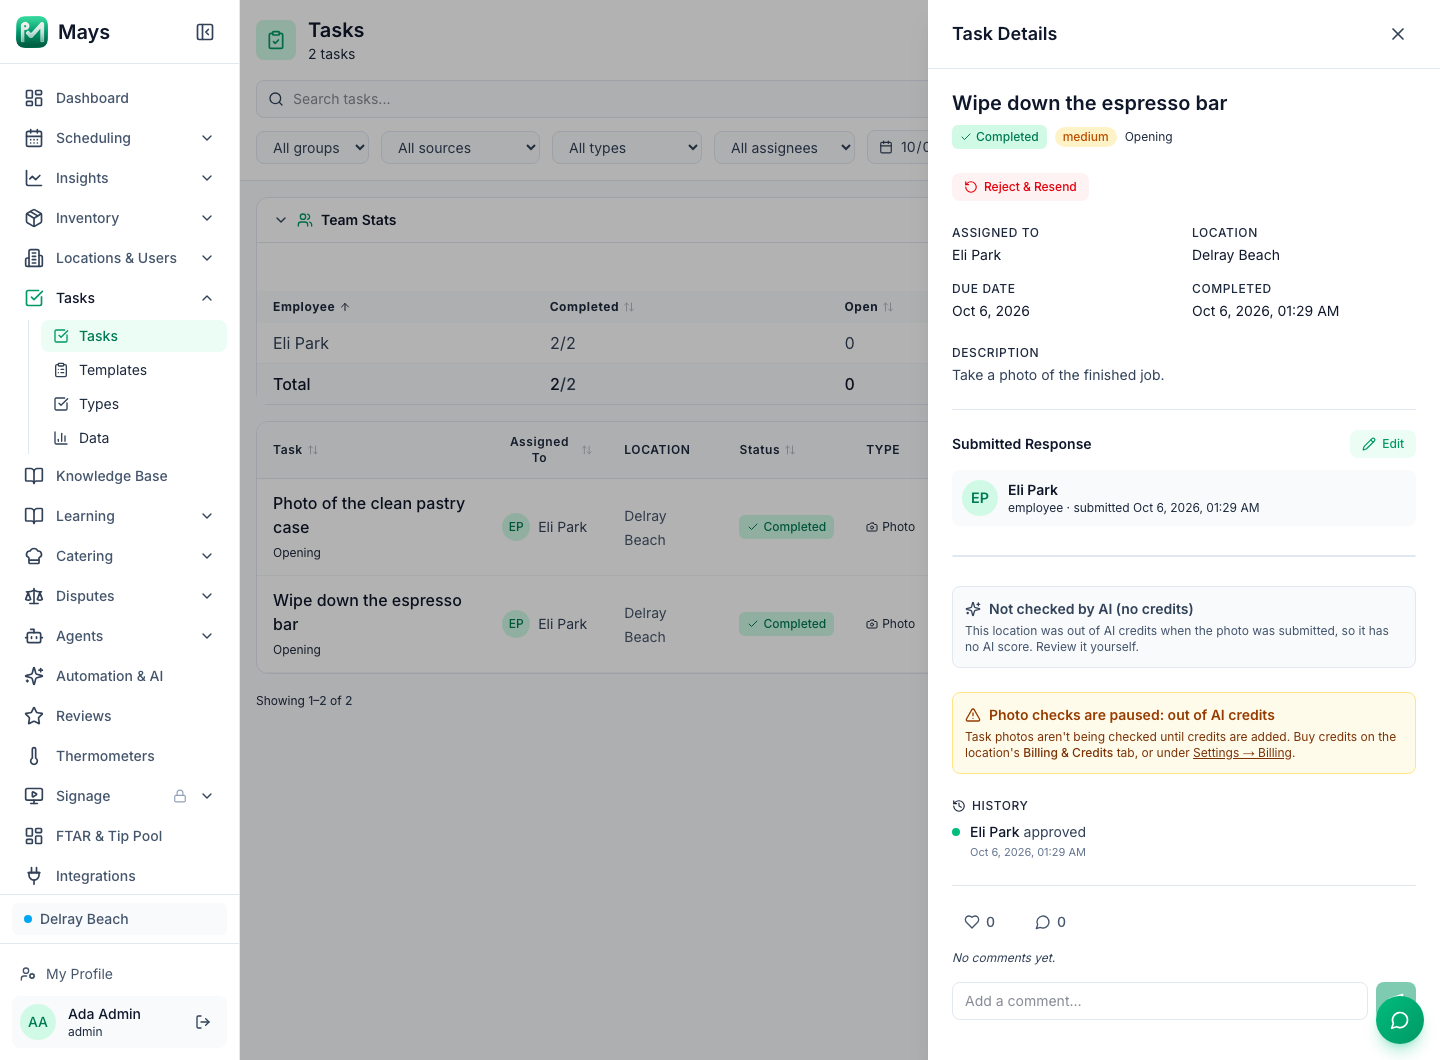Click the comment bubble count icon
This screenshot has height=1060, width=1440.
1043,922
